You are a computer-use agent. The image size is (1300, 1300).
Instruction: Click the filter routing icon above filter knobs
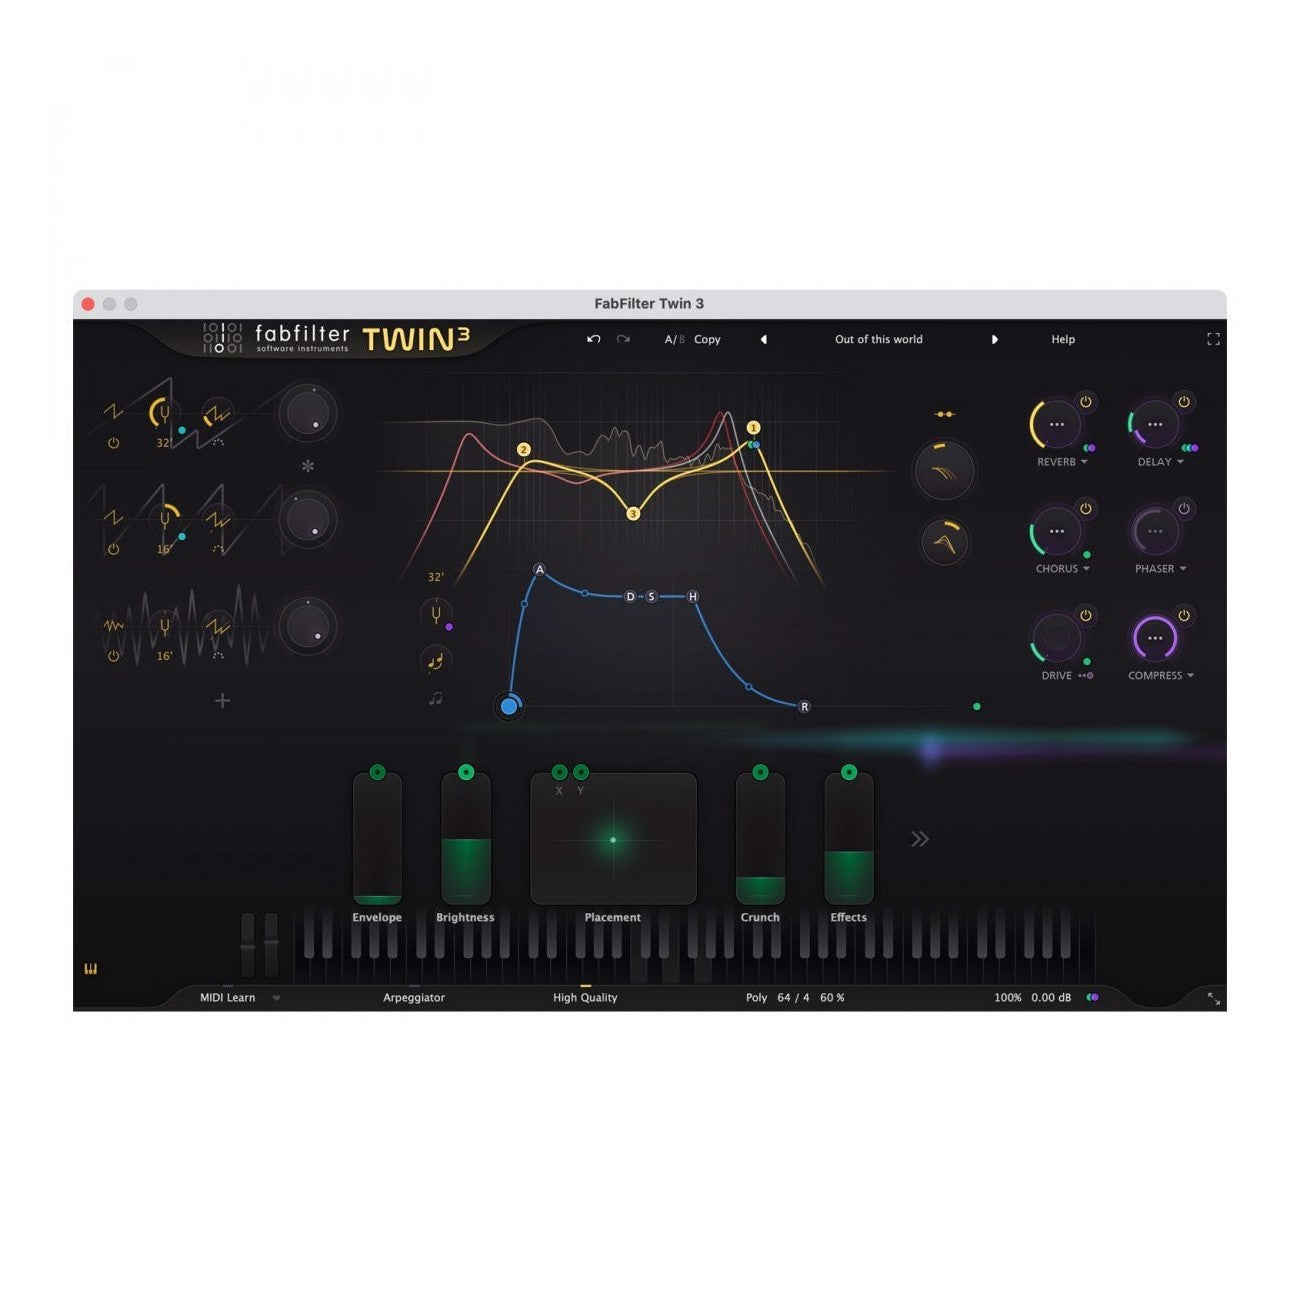(x=944, y=414)
